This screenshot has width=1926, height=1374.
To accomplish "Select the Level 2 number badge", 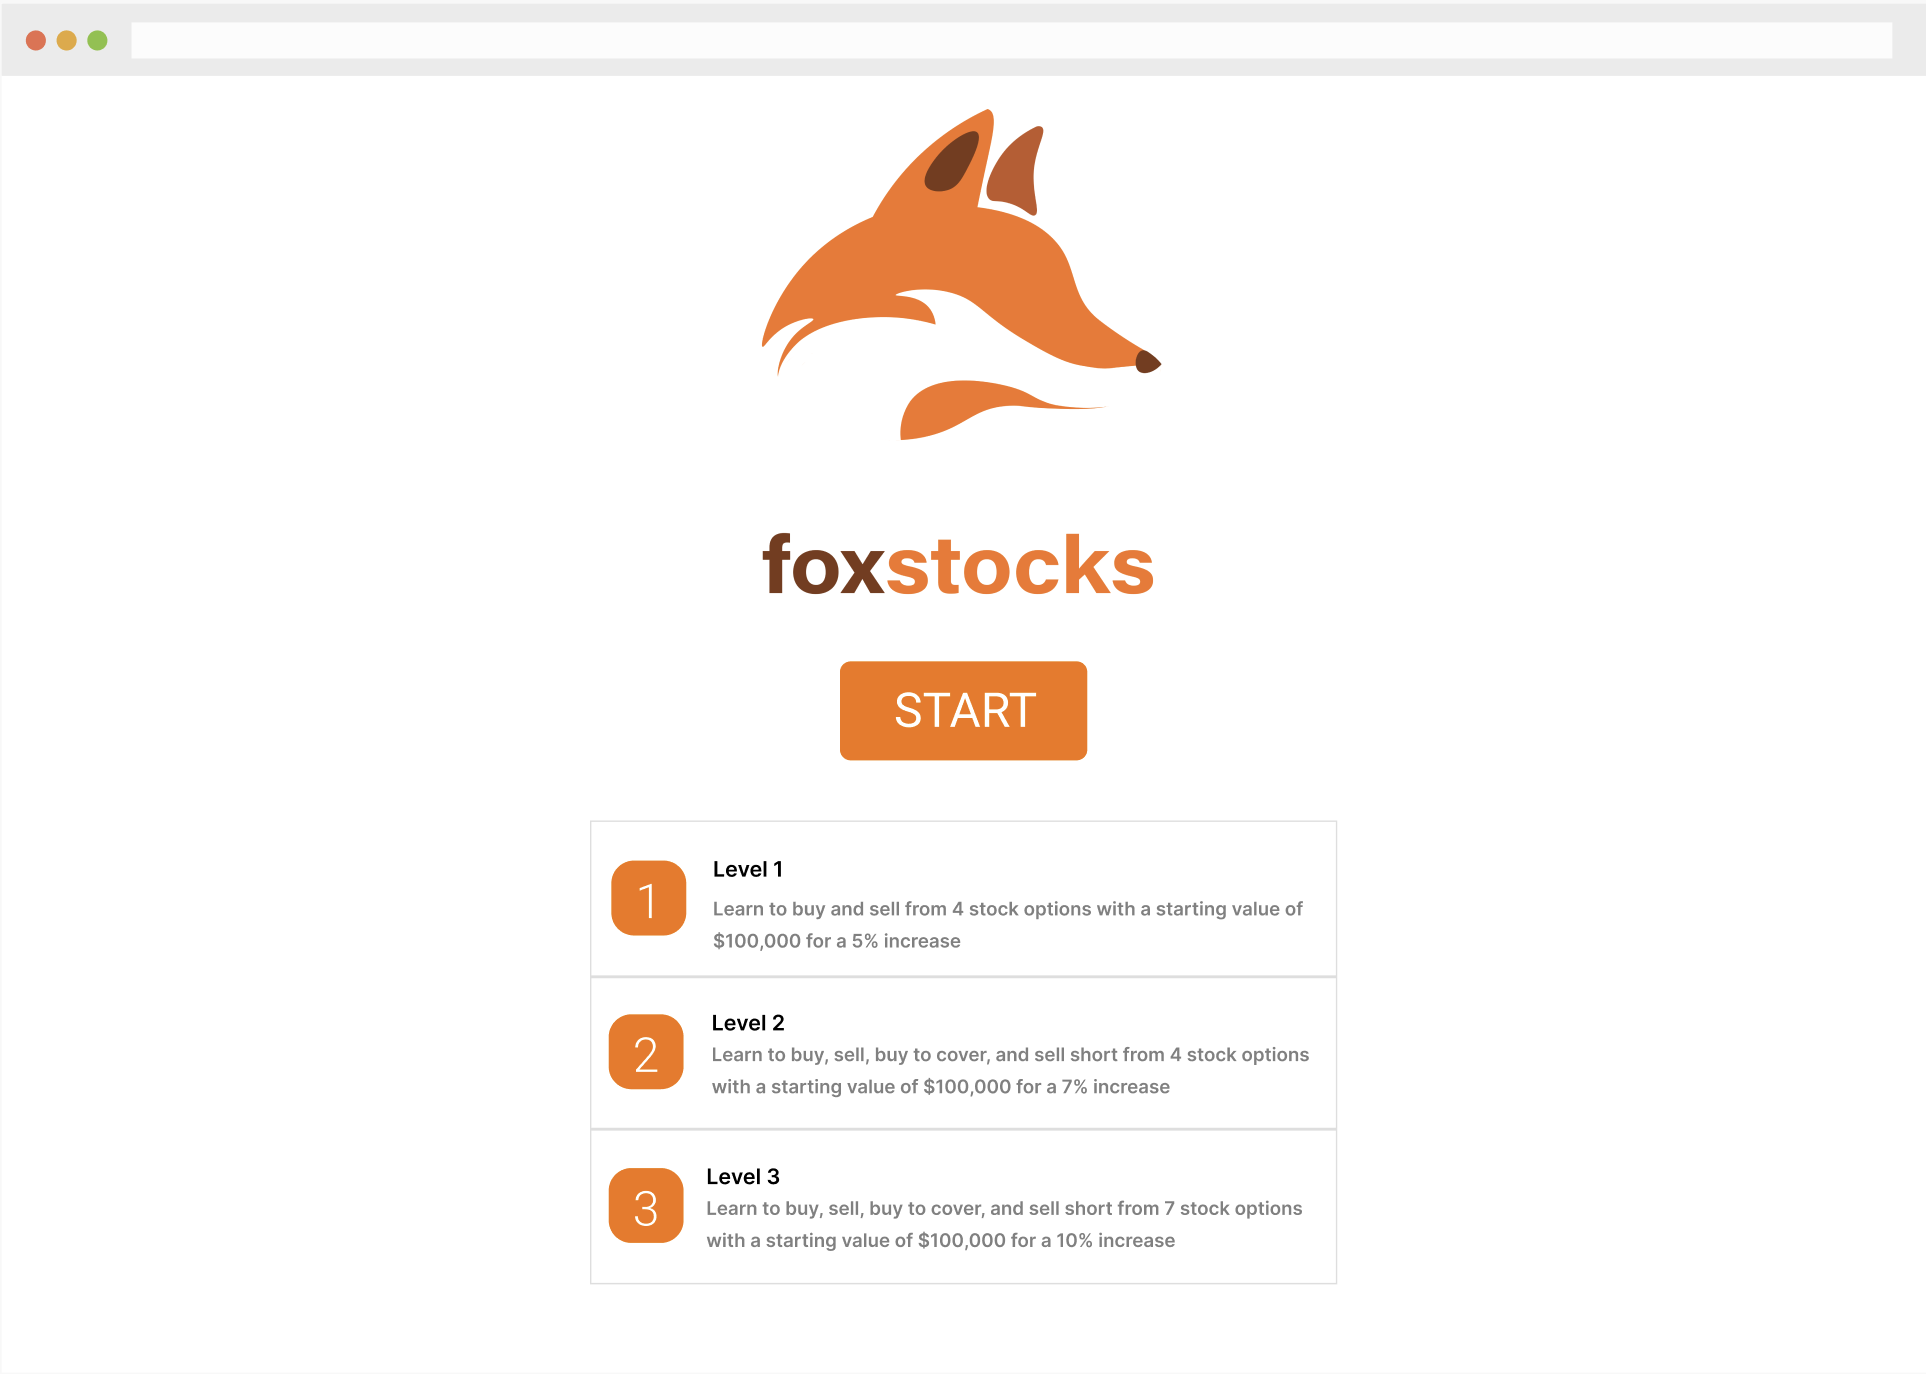I will click(646, 1052).
